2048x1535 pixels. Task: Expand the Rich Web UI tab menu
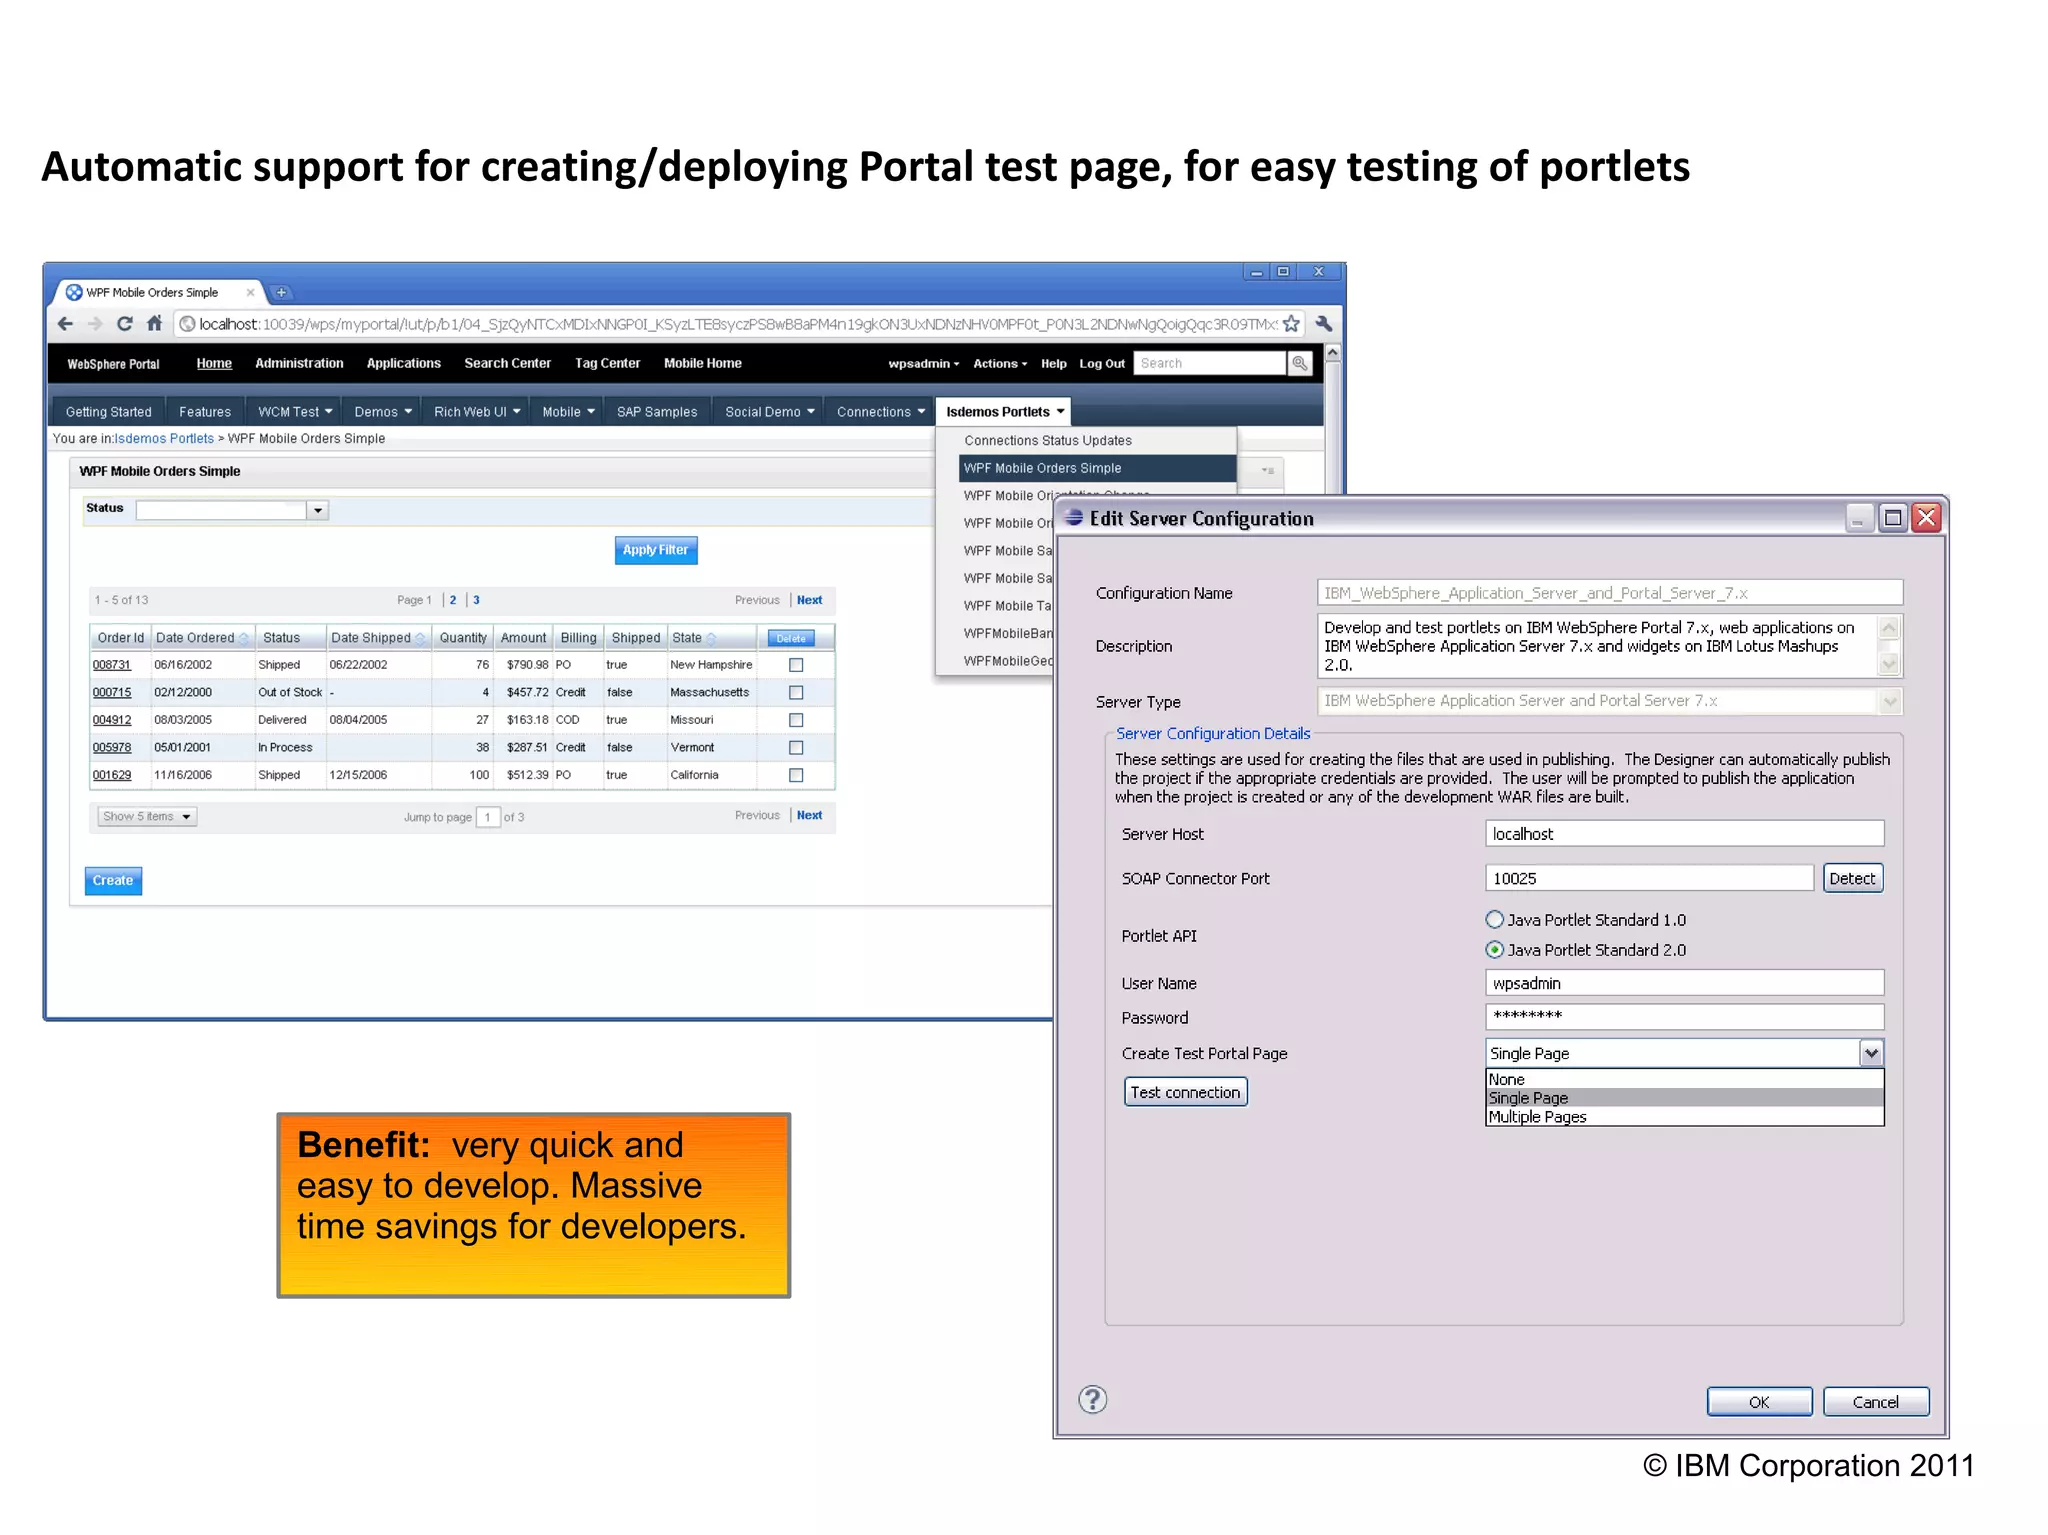516,411
